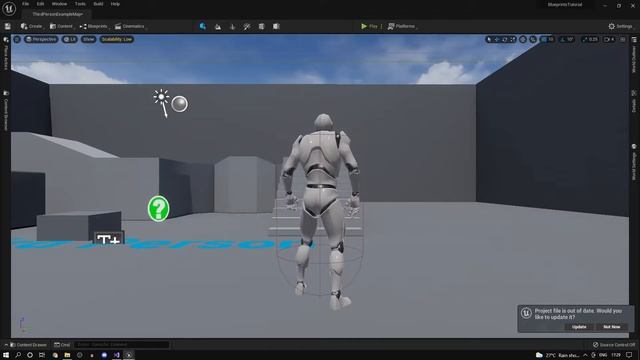Open the Place Actors side panel

click(x=6, y=54)
